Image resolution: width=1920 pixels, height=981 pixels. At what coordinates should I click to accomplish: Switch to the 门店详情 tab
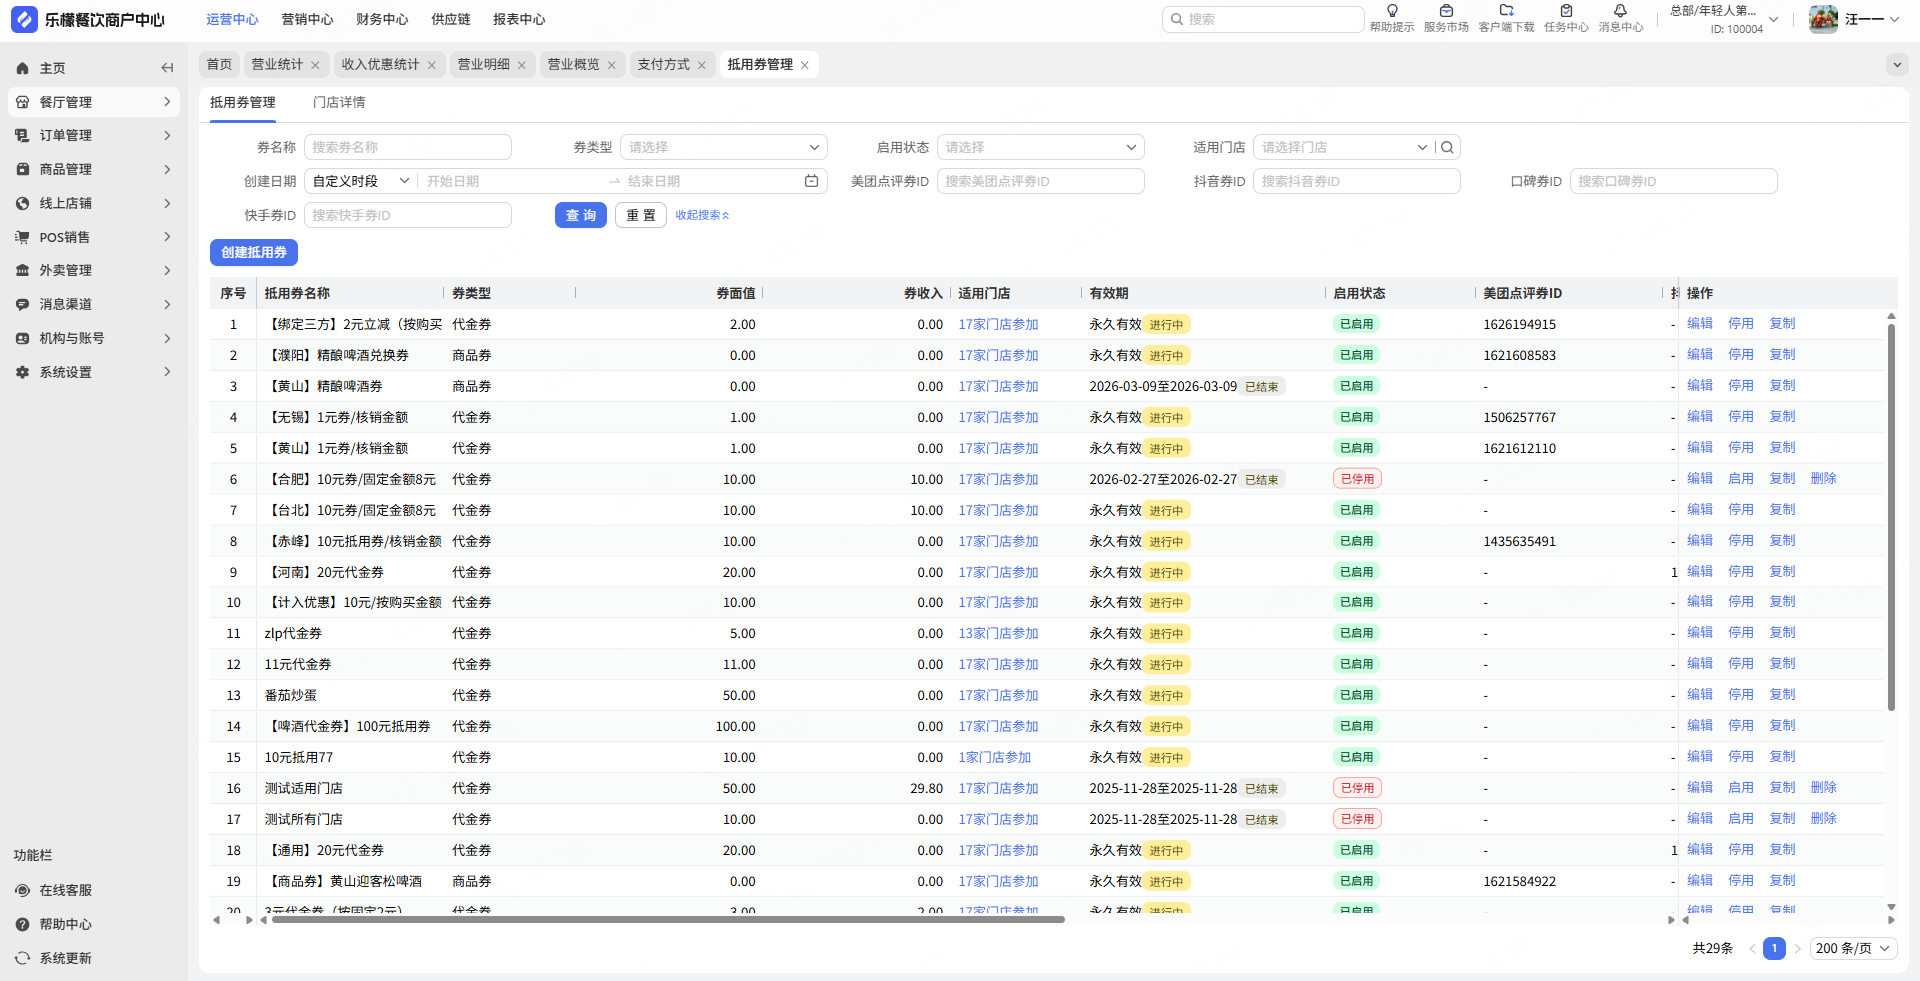[339, 102]
